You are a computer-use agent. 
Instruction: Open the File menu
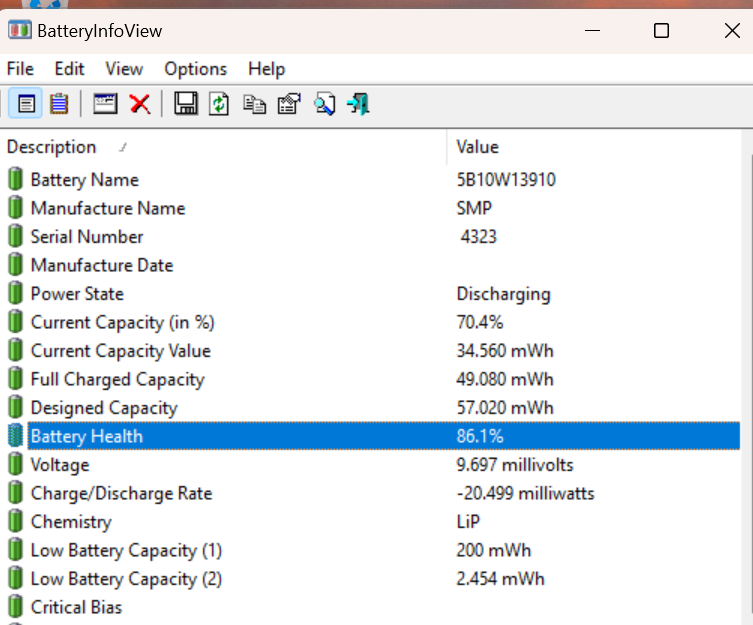click(20, 69)
